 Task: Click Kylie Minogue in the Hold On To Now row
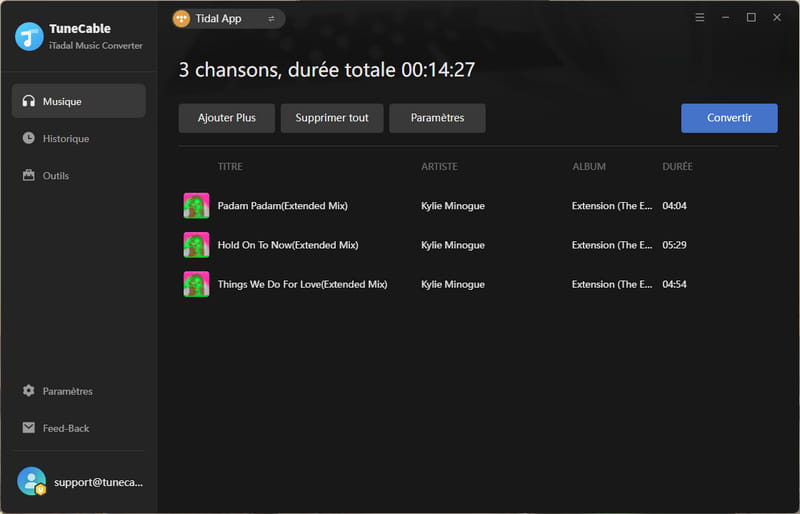pyautogui.click(x=453, y=245)
